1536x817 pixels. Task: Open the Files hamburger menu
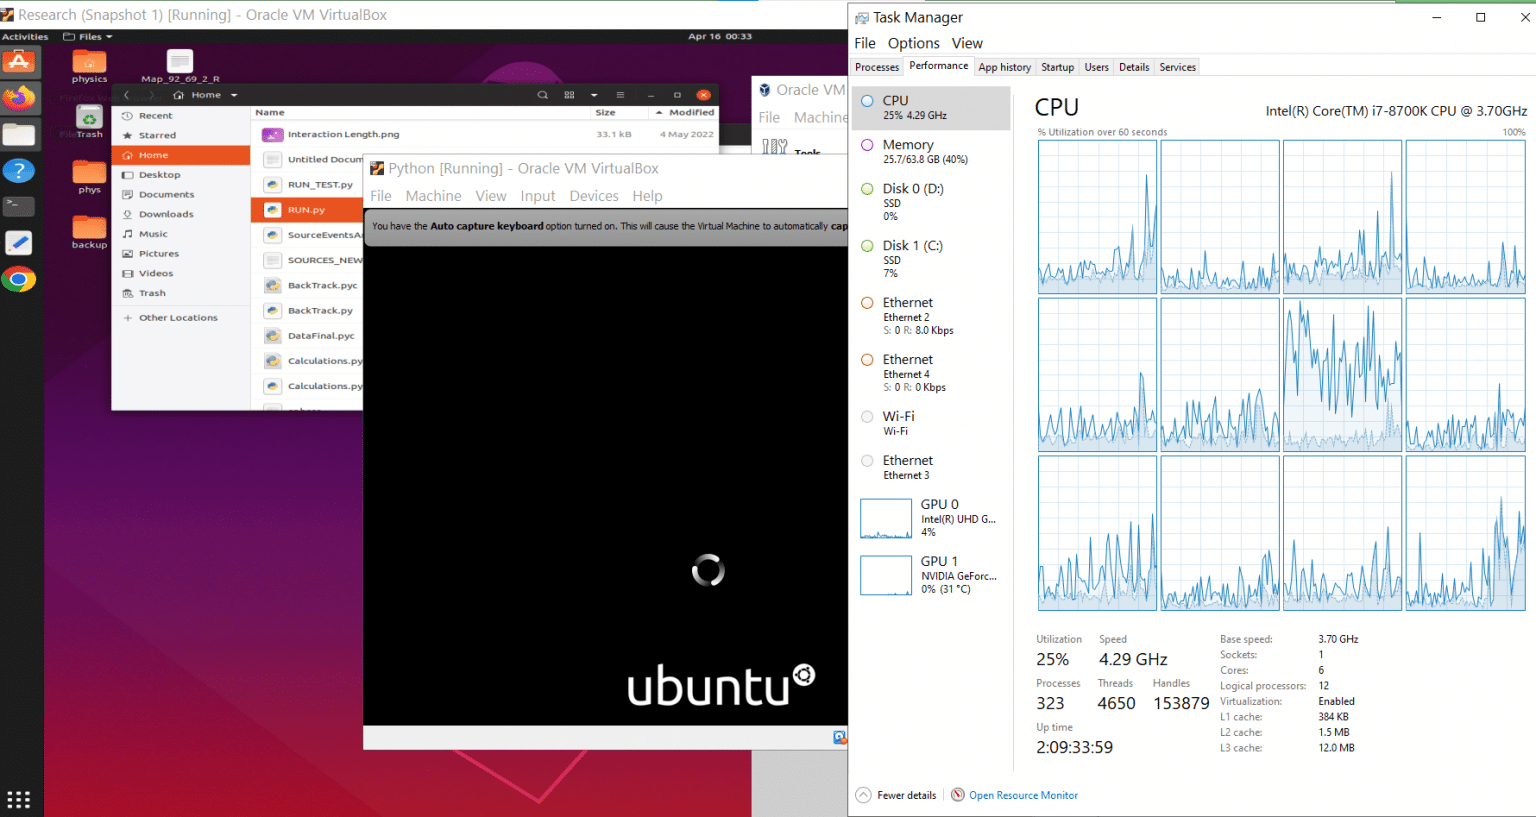point(620,94)
